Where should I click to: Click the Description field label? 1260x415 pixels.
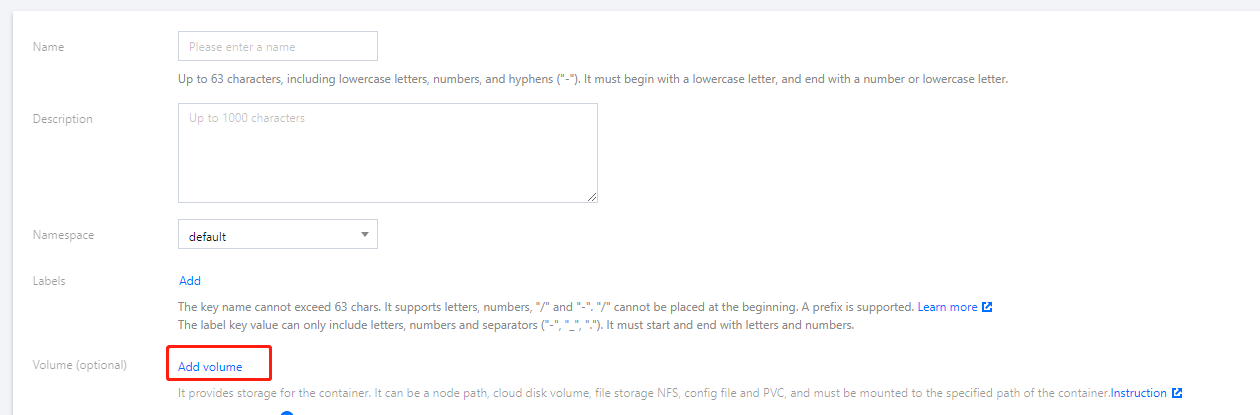(x=62, y=119)
